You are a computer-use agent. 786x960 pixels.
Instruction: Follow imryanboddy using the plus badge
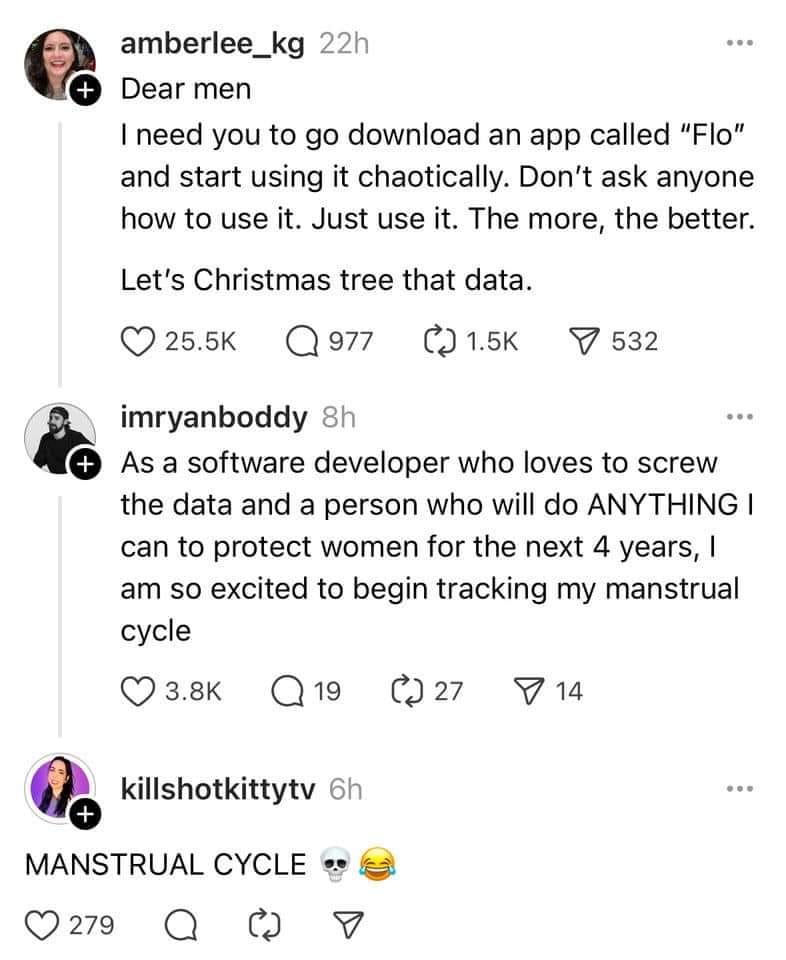coord(85,464)
